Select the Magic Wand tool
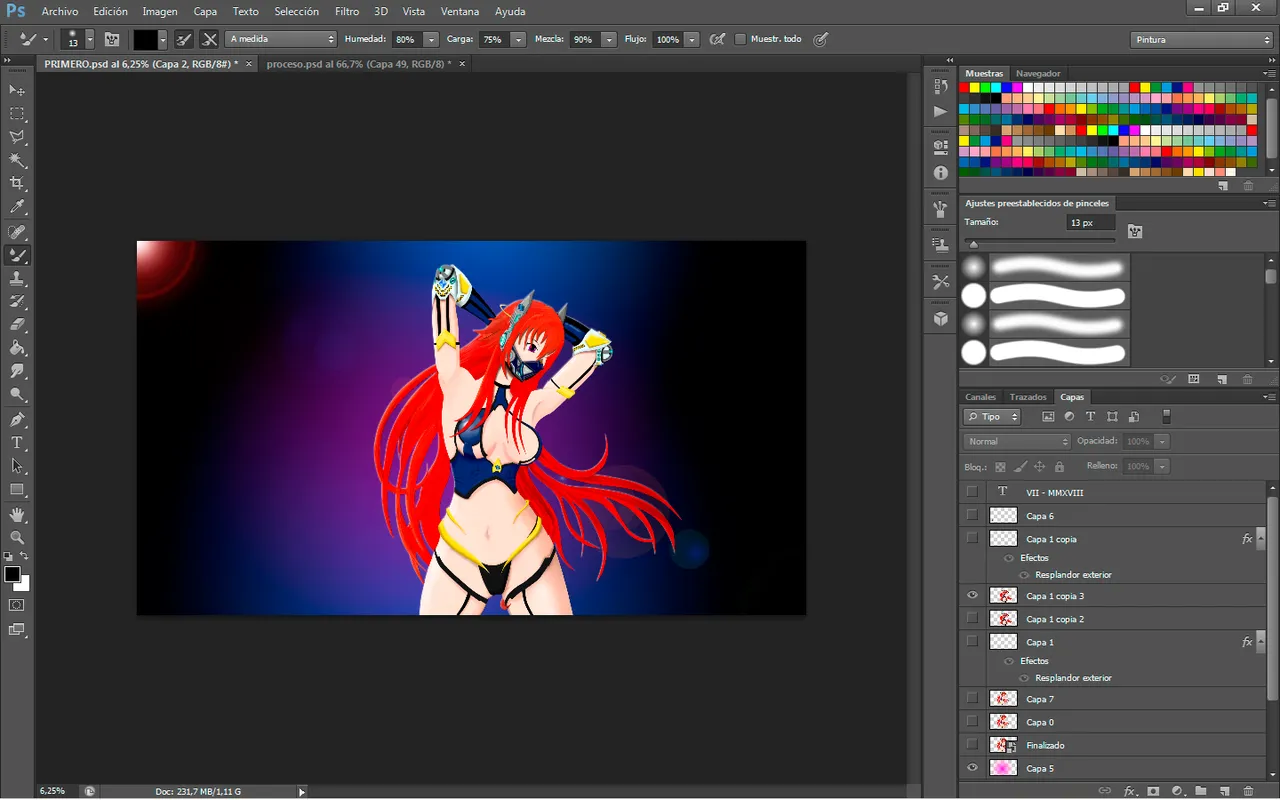The height and width of the screenshot is (800, 1280). click(17, 160)
